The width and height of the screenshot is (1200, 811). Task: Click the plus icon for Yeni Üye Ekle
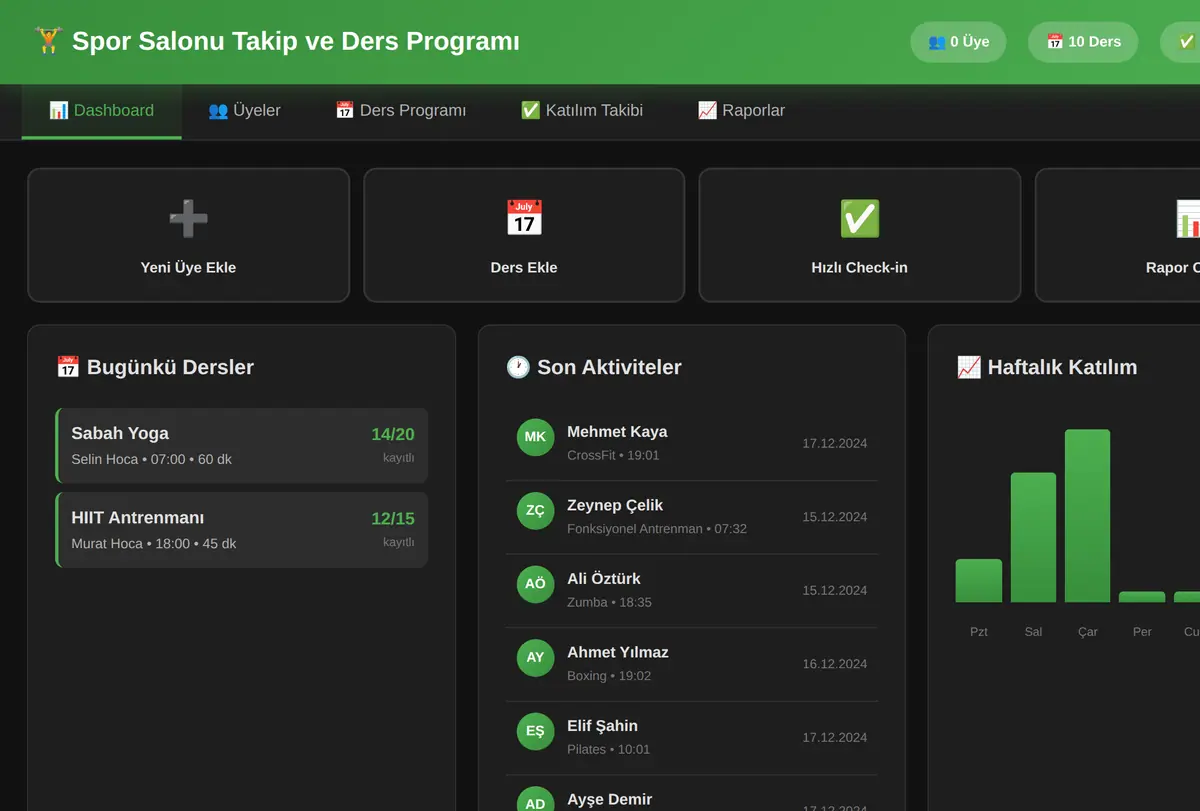point(188,219)
